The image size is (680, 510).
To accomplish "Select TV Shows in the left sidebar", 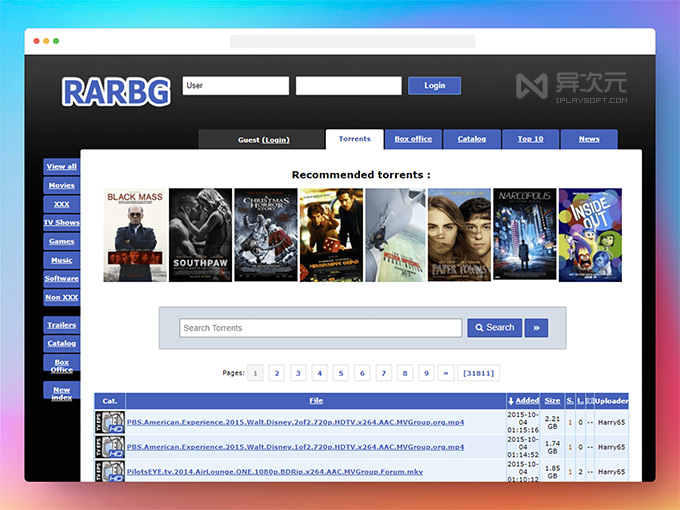I will pos(62,222).
